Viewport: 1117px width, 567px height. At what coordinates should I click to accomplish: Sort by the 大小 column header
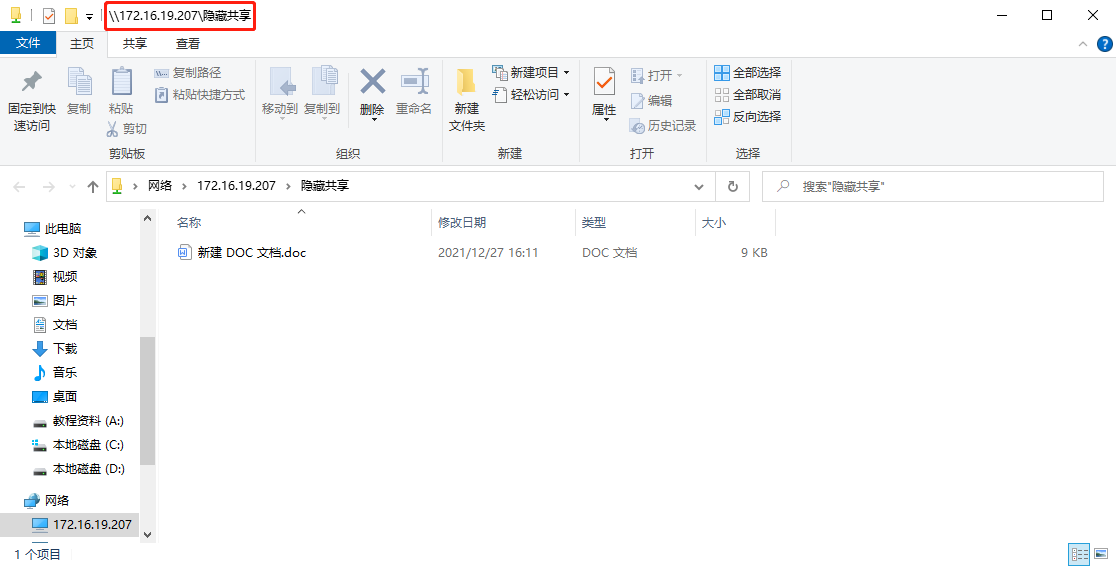(x=714, y=223)
